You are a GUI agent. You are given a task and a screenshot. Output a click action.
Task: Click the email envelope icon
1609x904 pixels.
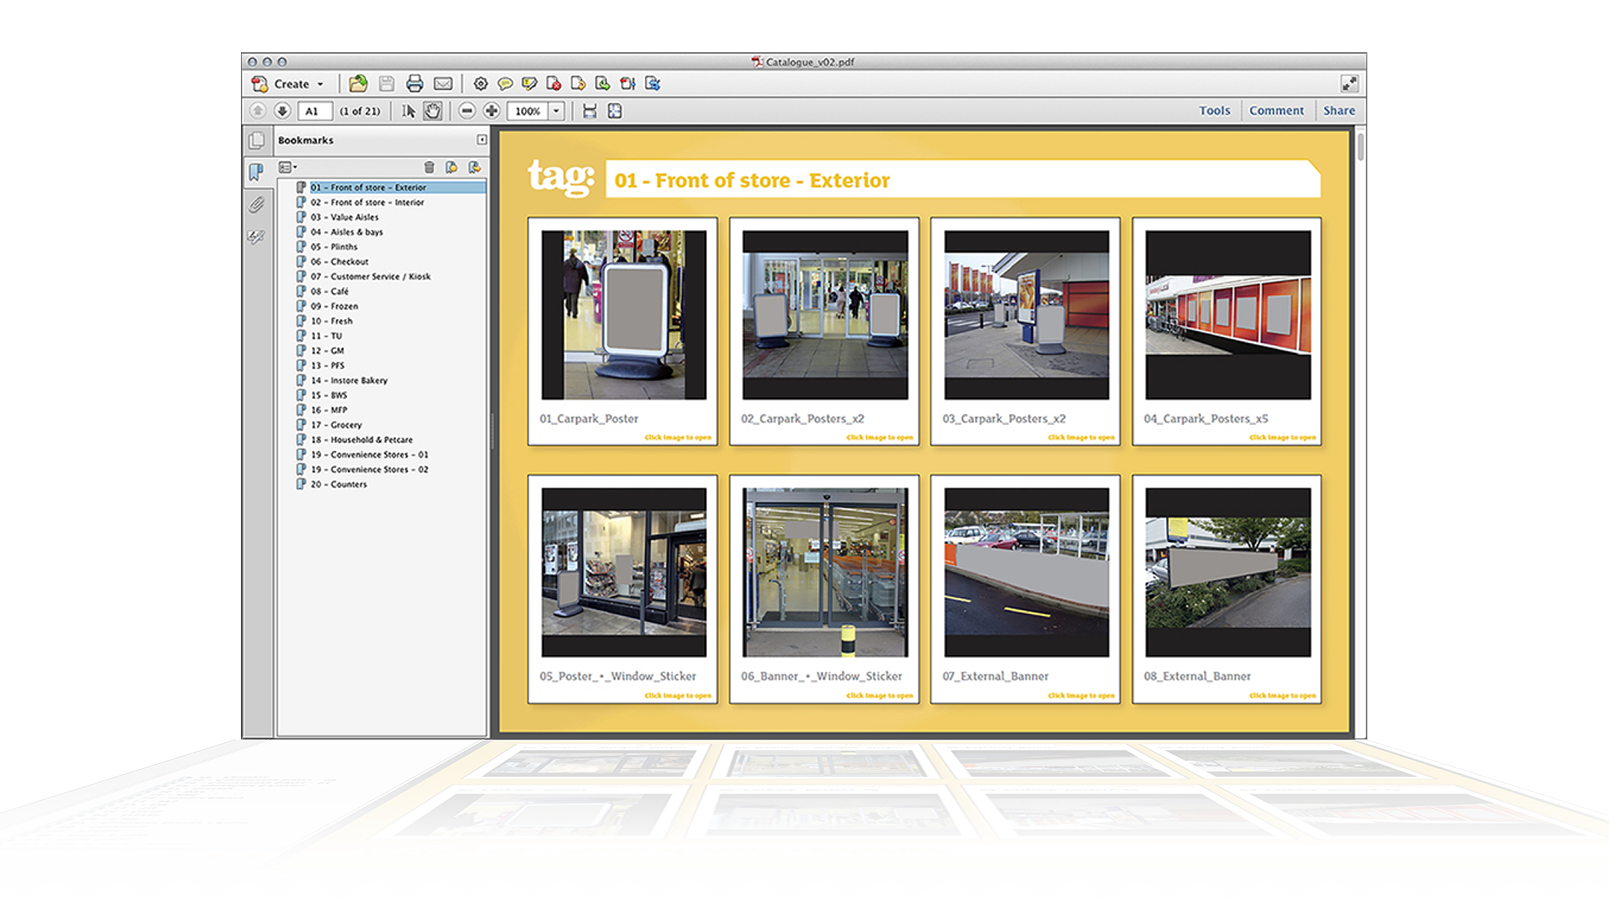(443, 84)
